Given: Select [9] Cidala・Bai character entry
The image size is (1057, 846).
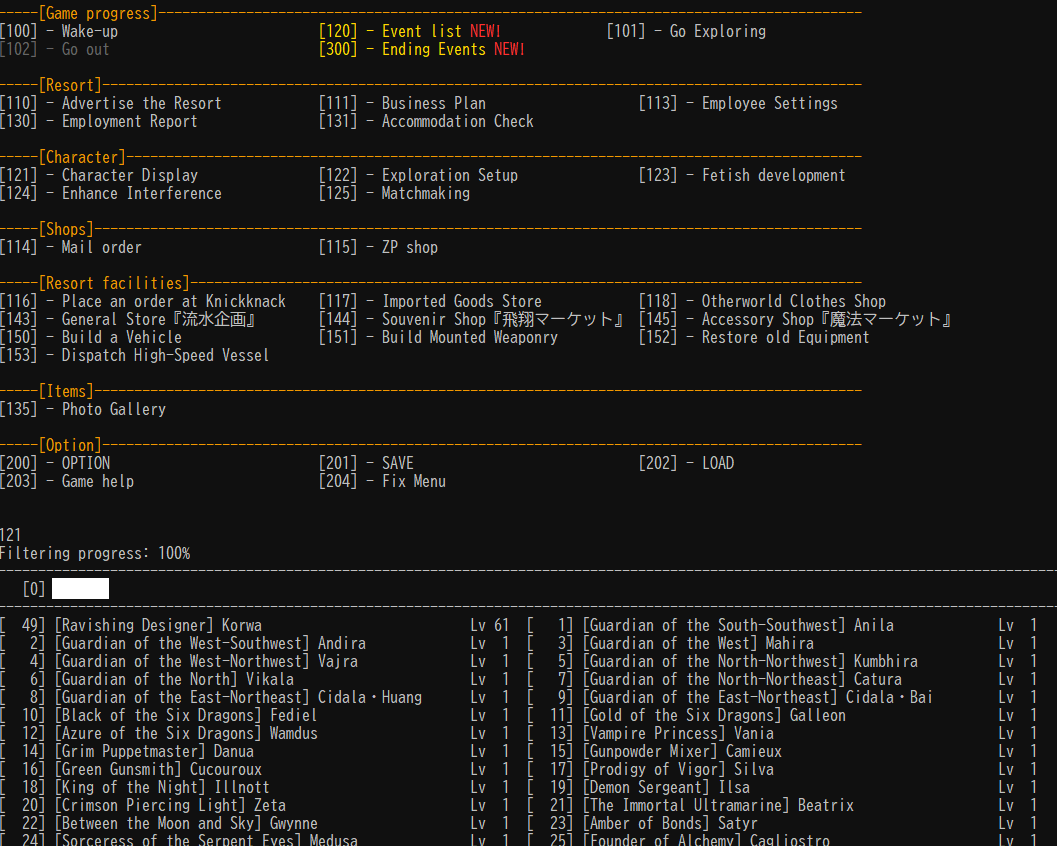Looking at the screenshot, I should point(782,698).
